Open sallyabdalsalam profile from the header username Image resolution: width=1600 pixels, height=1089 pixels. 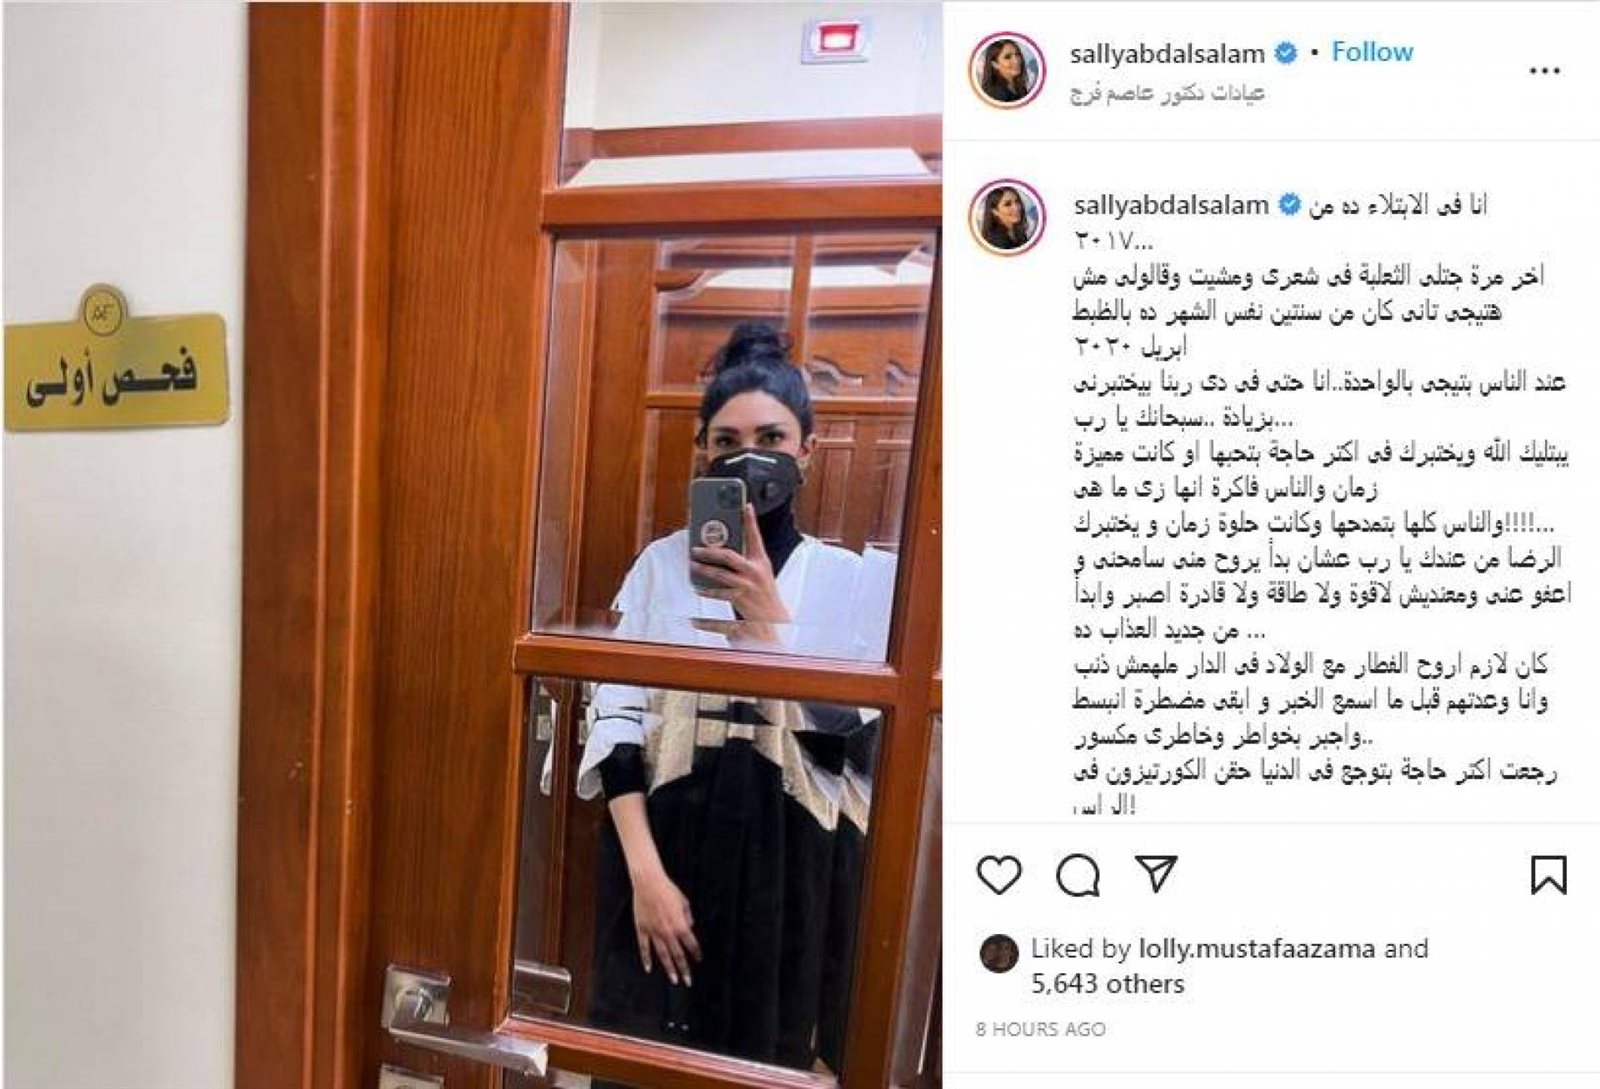click(x=1167, y=53)
